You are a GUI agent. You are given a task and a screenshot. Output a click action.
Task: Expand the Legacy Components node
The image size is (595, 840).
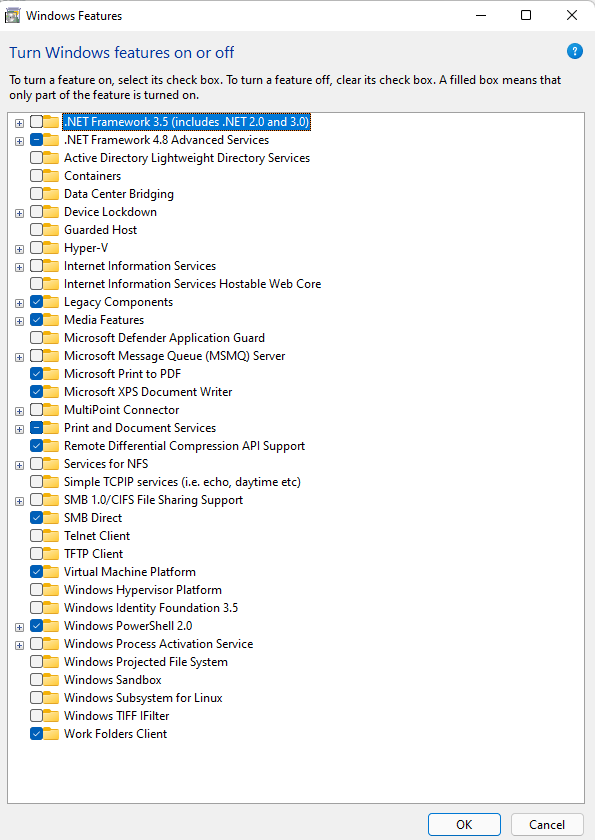pyautogui.click(x=19, y=303)
